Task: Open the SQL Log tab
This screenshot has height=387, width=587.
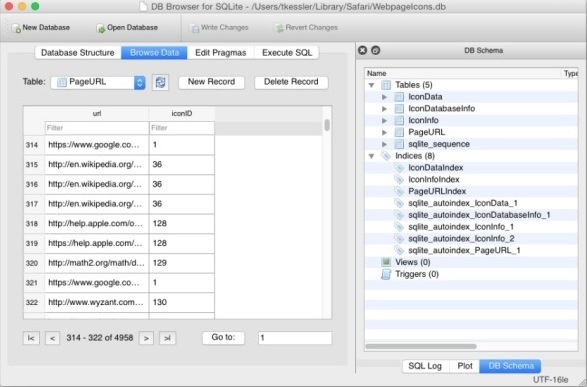Action: click(x=425, y=366)
